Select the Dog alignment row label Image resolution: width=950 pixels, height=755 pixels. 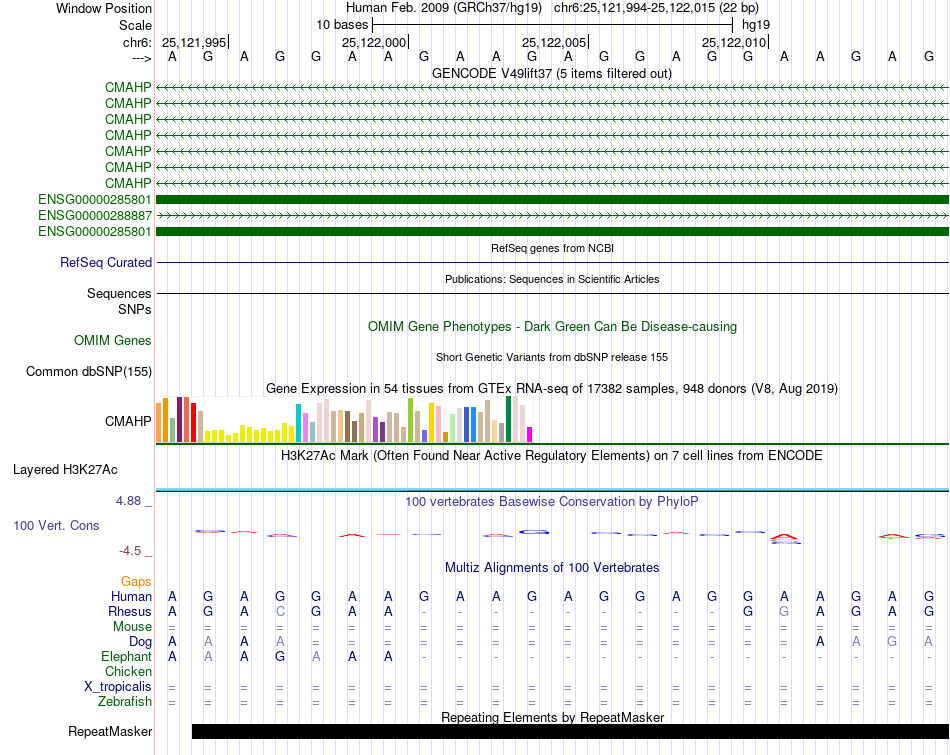pyautogui.click(x=140, y=642)
